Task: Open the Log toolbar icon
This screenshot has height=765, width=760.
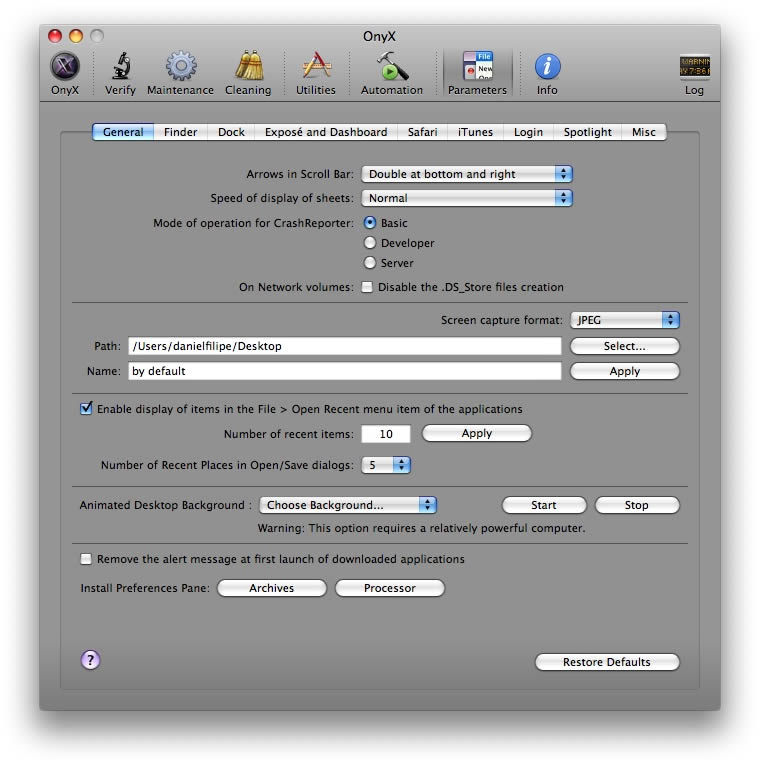Action: (694, 73)
